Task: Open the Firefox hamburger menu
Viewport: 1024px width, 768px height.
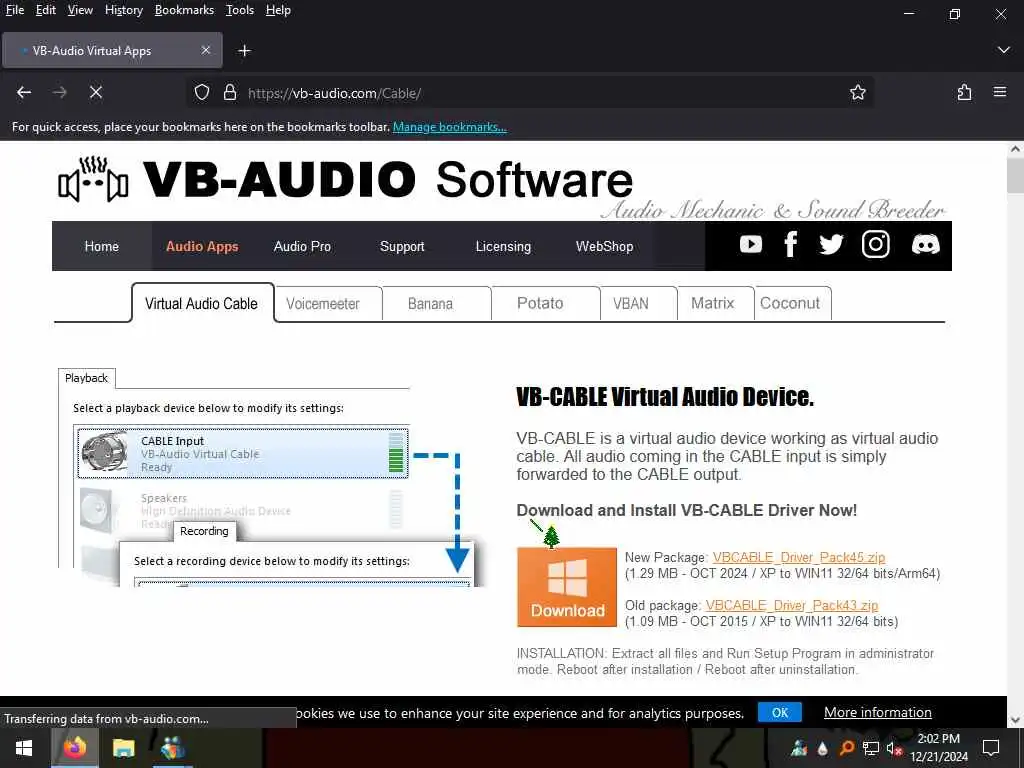Action: pos(1000,92)
